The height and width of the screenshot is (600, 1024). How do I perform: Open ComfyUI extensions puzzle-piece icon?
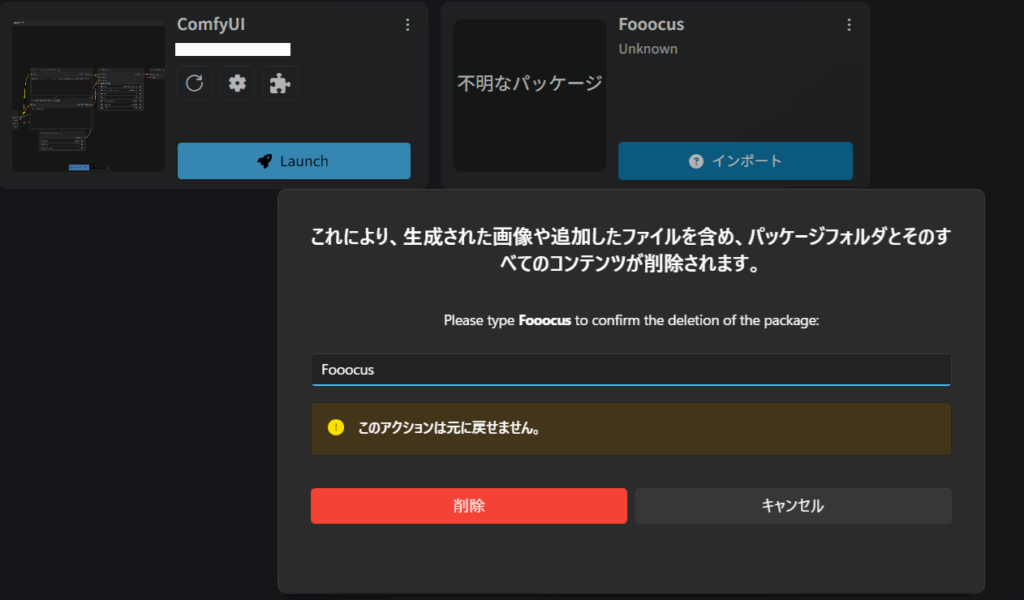coord(280,83)
